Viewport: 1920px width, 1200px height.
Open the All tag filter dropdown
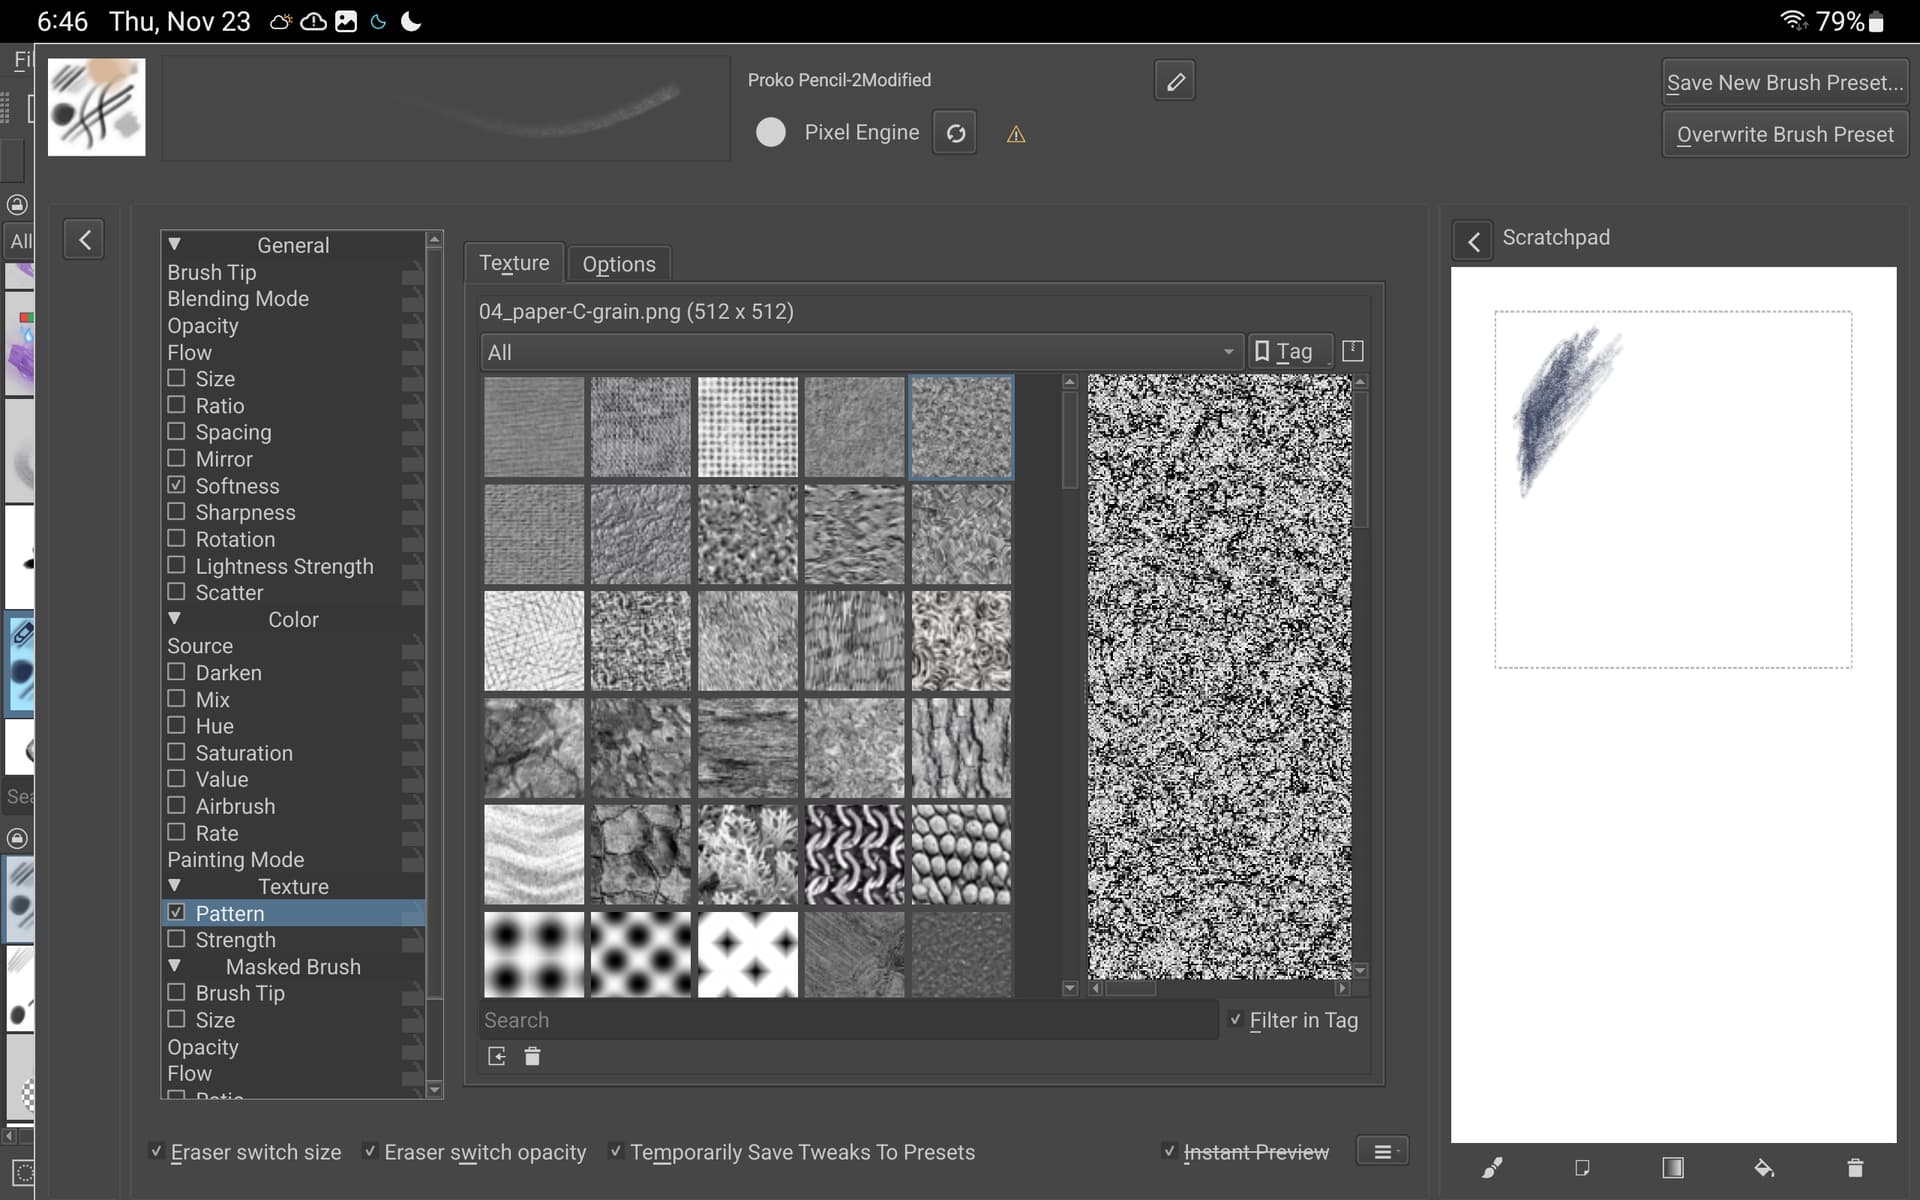860,352
